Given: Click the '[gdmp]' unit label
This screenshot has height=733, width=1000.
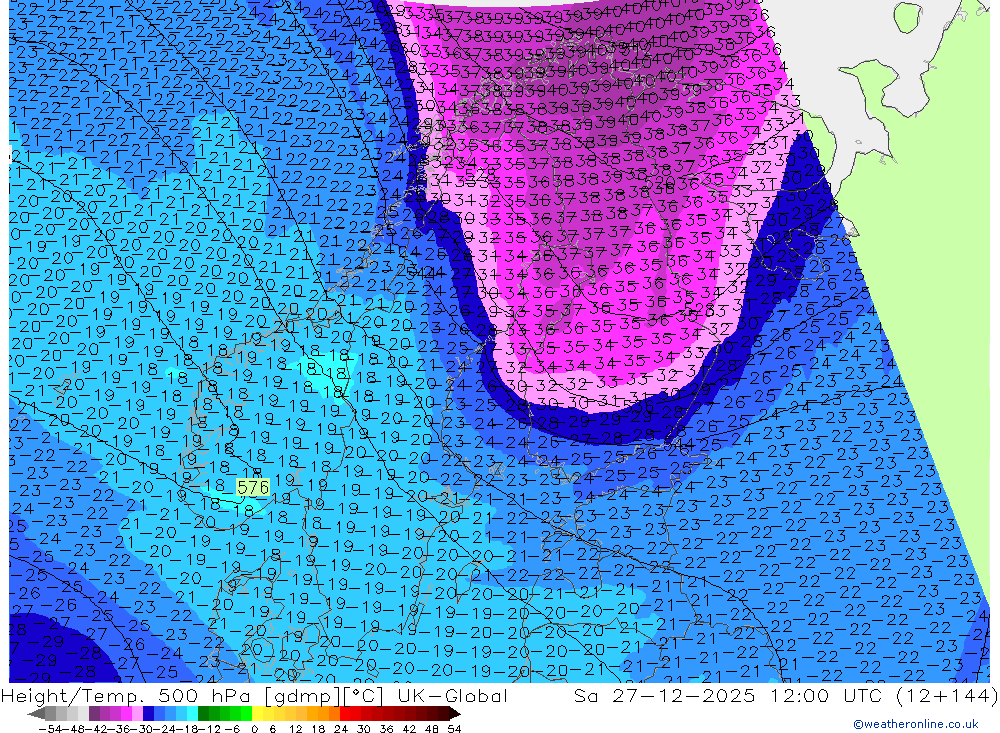Looking at the screenshot, I should tap(302, 696).
